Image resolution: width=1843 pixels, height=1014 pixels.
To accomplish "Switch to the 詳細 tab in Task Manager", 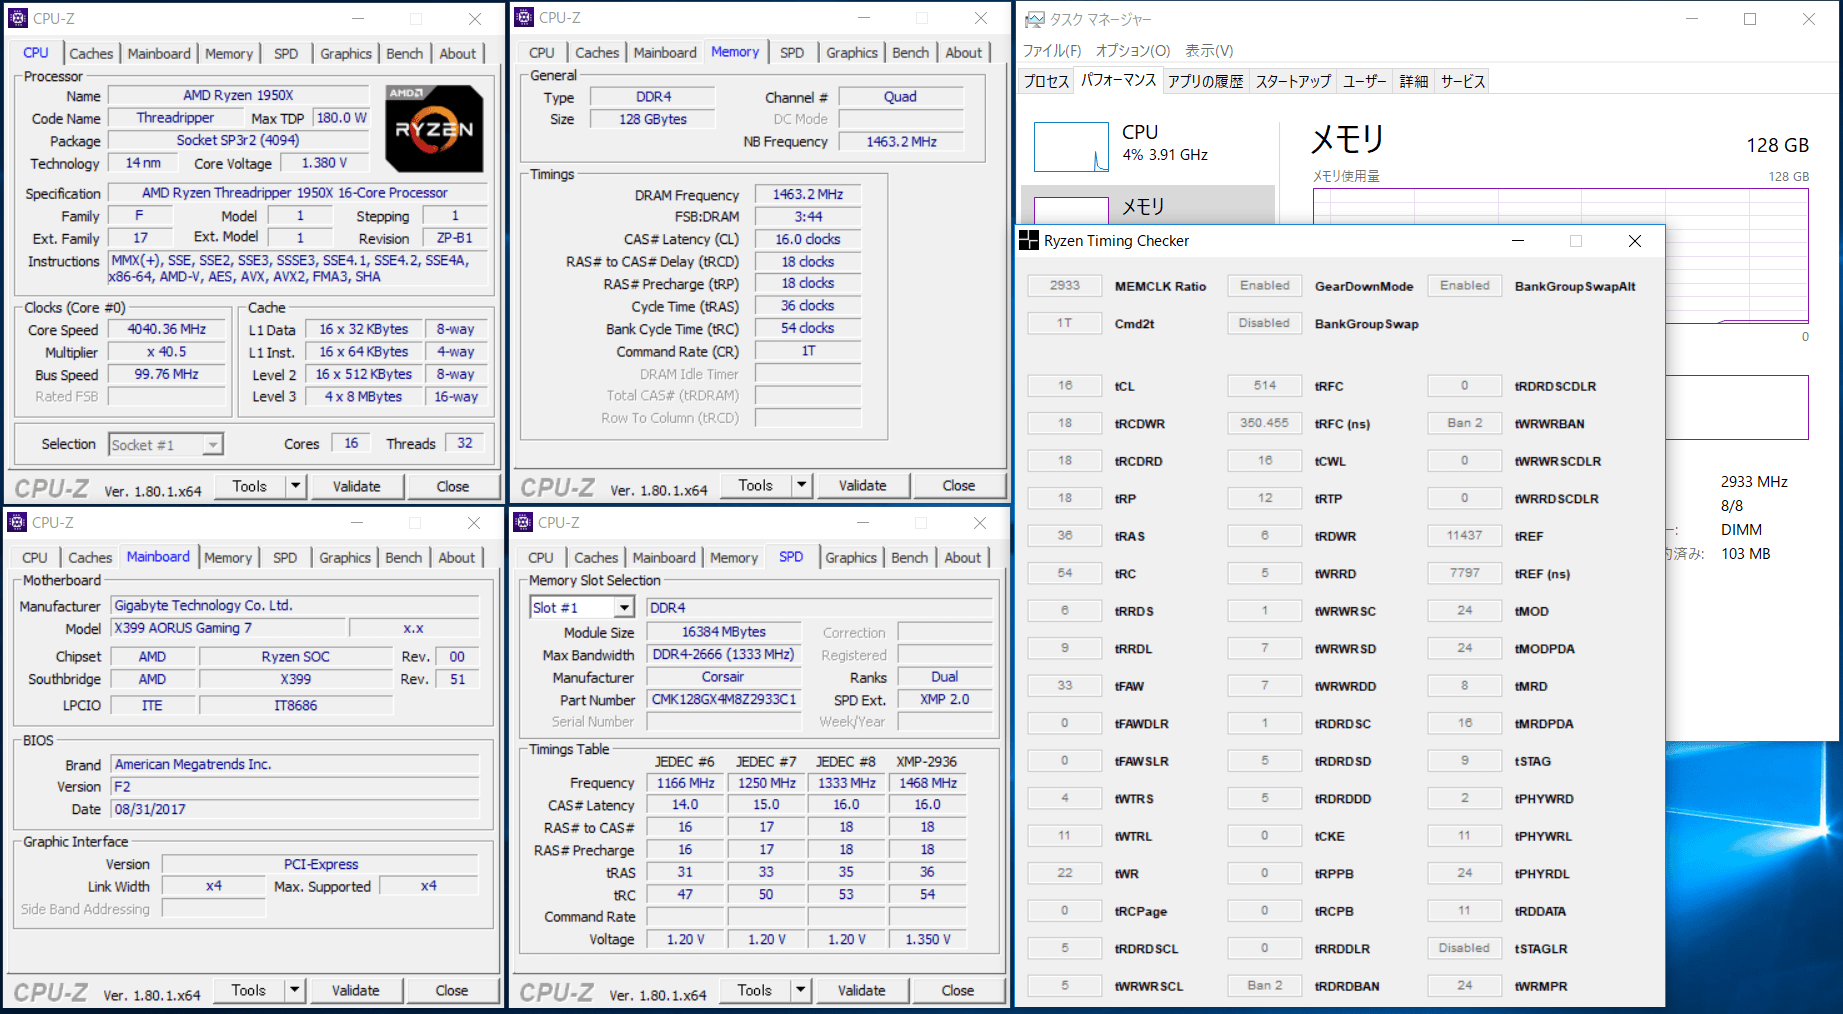I will pyautogui.click(x=1414, y=81).
